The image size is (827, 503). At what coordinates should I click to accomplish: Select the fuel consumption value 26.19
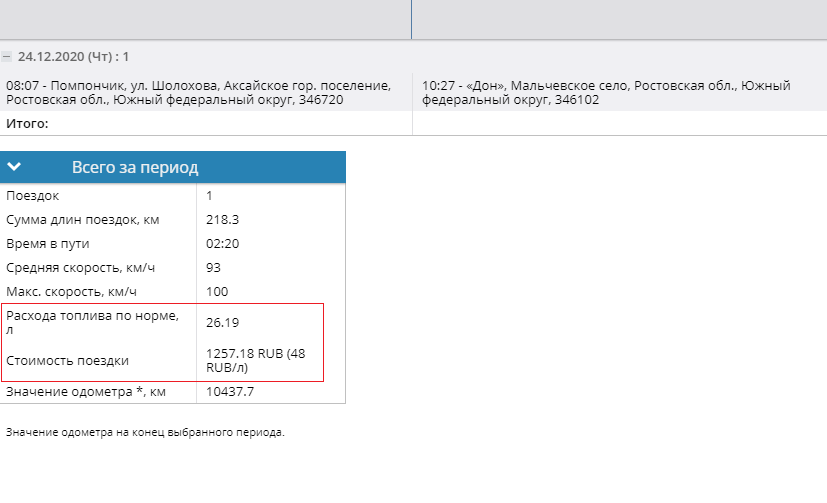223,322
